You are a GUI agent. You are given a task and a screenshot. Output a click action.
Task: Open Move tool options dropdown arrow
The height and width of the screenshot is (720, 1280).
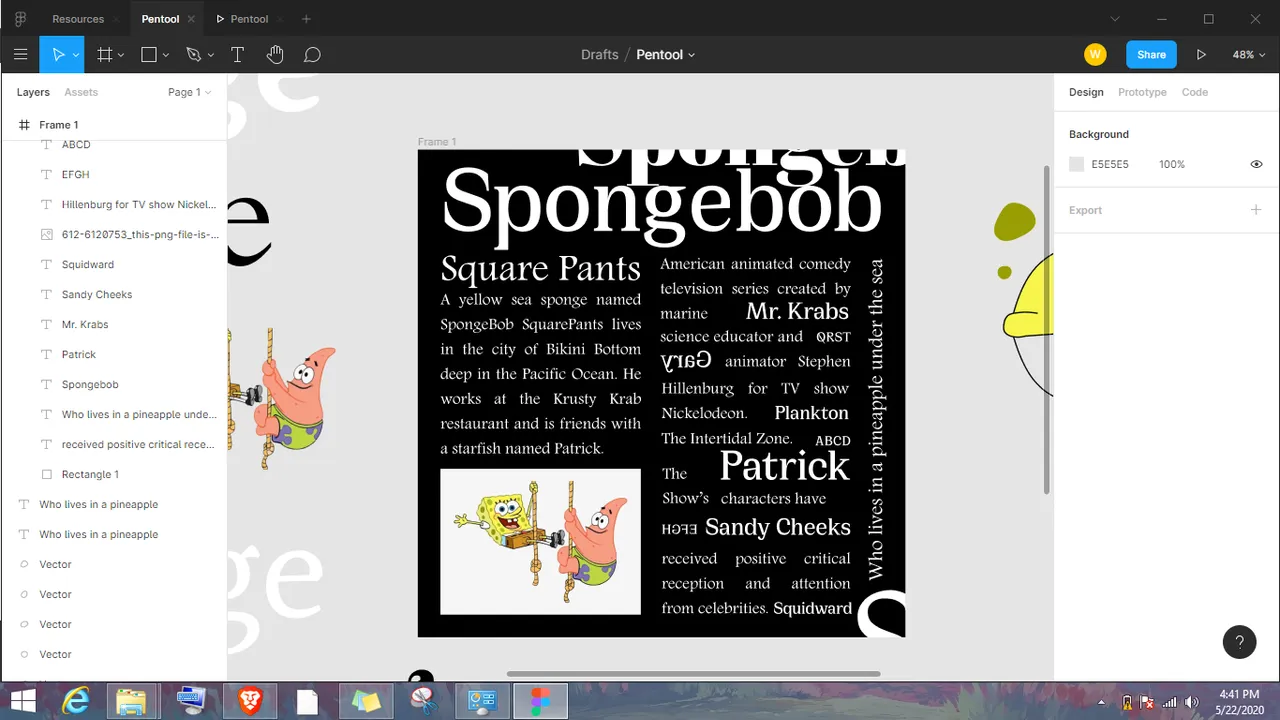click(x=76, y=55)
